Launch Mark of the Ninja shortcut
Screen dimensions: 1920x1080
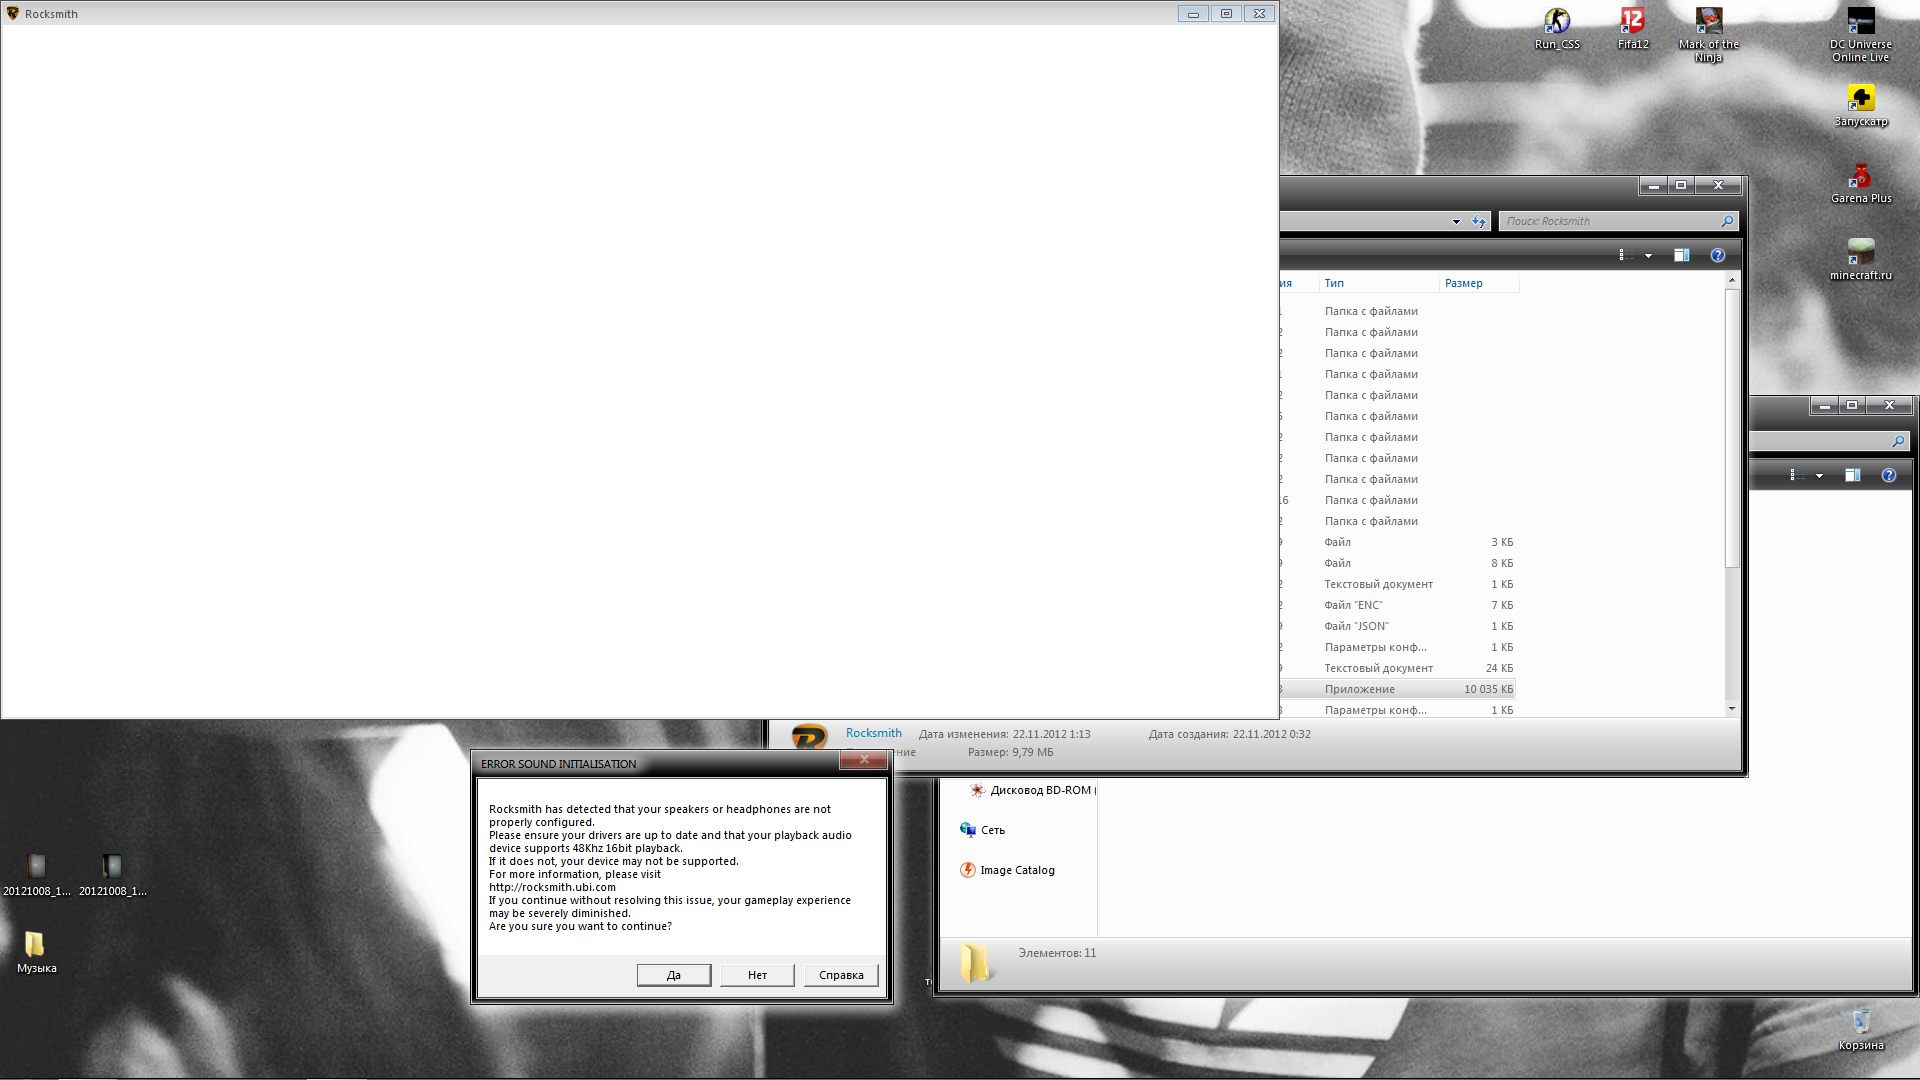point(1708,22)
